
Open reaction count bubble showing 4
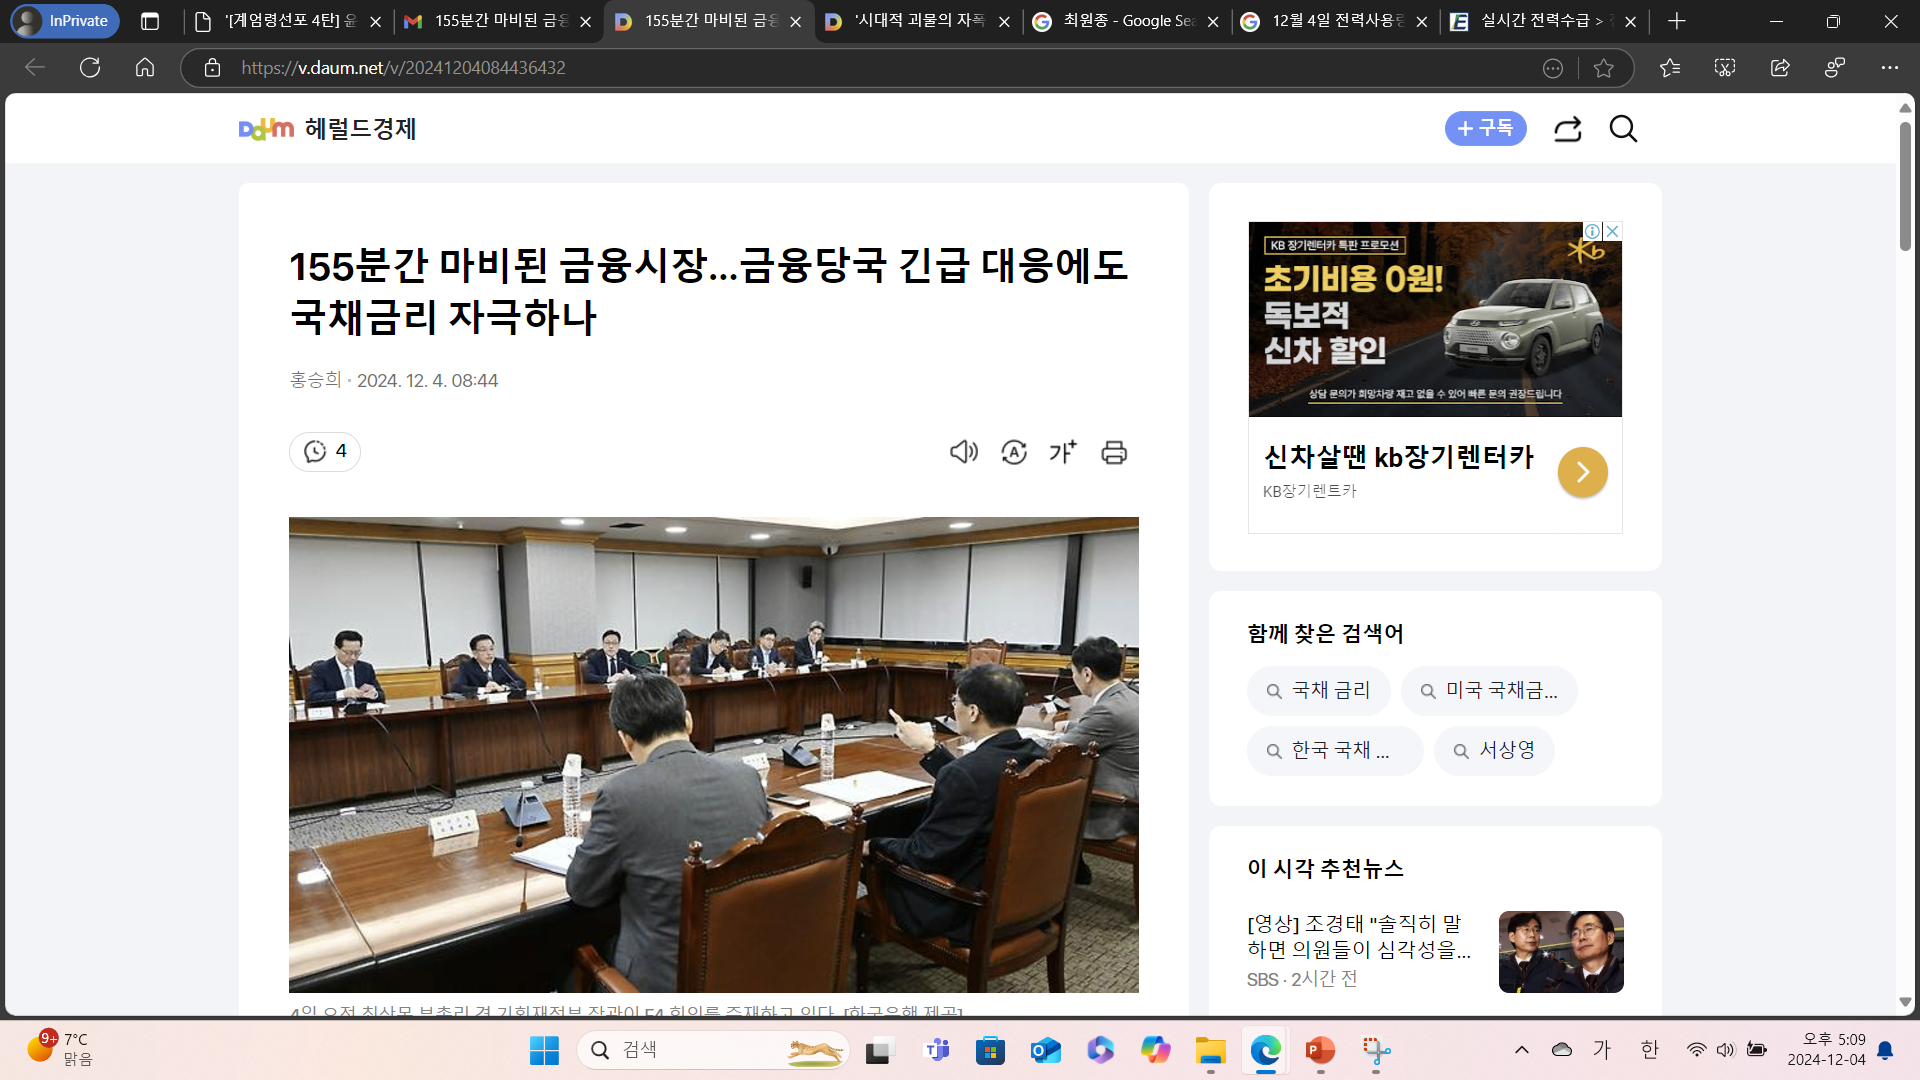[325, 451]
